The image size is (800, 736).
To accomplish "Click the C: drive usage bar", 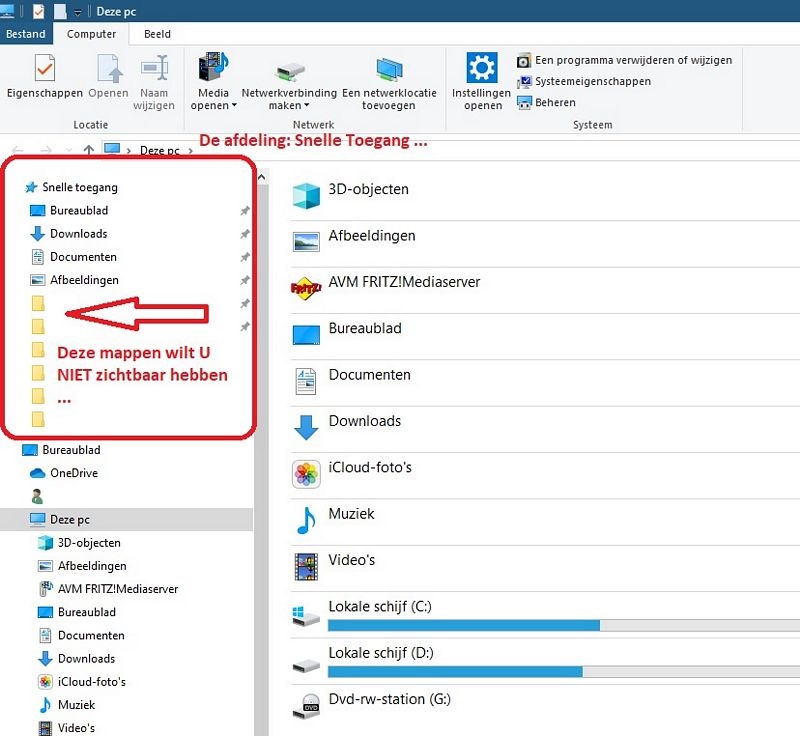I will [564, 625].
